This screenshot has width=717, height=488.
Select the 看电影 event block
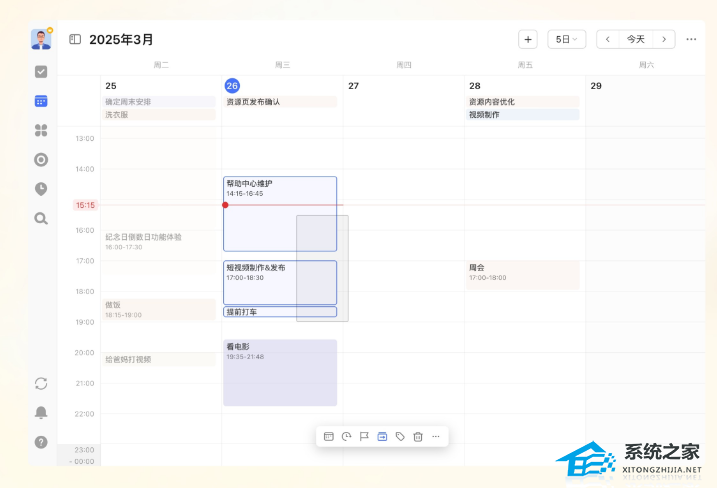point(279,372)
